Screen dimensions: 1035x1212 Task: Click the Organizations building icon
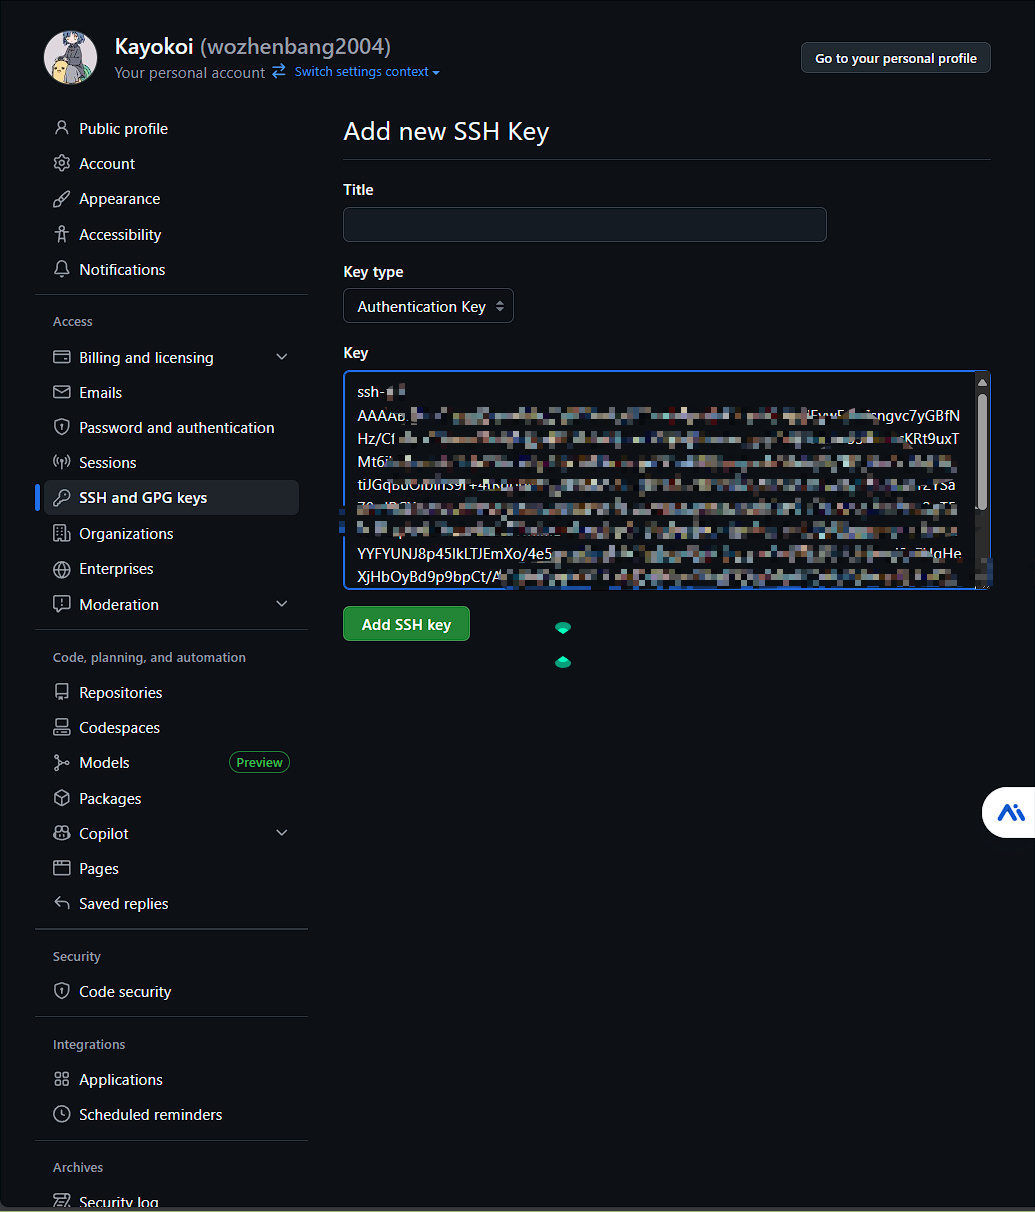pyautogui.click(x=62, y=533)
